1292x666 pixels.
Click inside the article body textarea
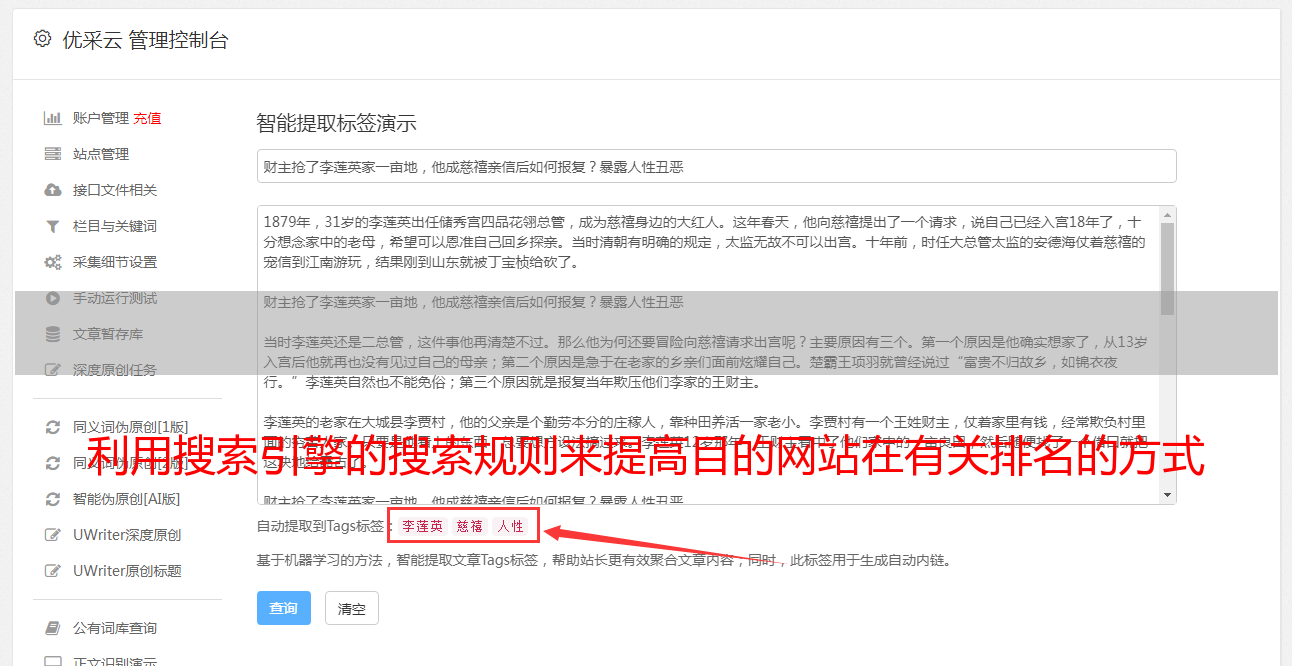(708, 355)
